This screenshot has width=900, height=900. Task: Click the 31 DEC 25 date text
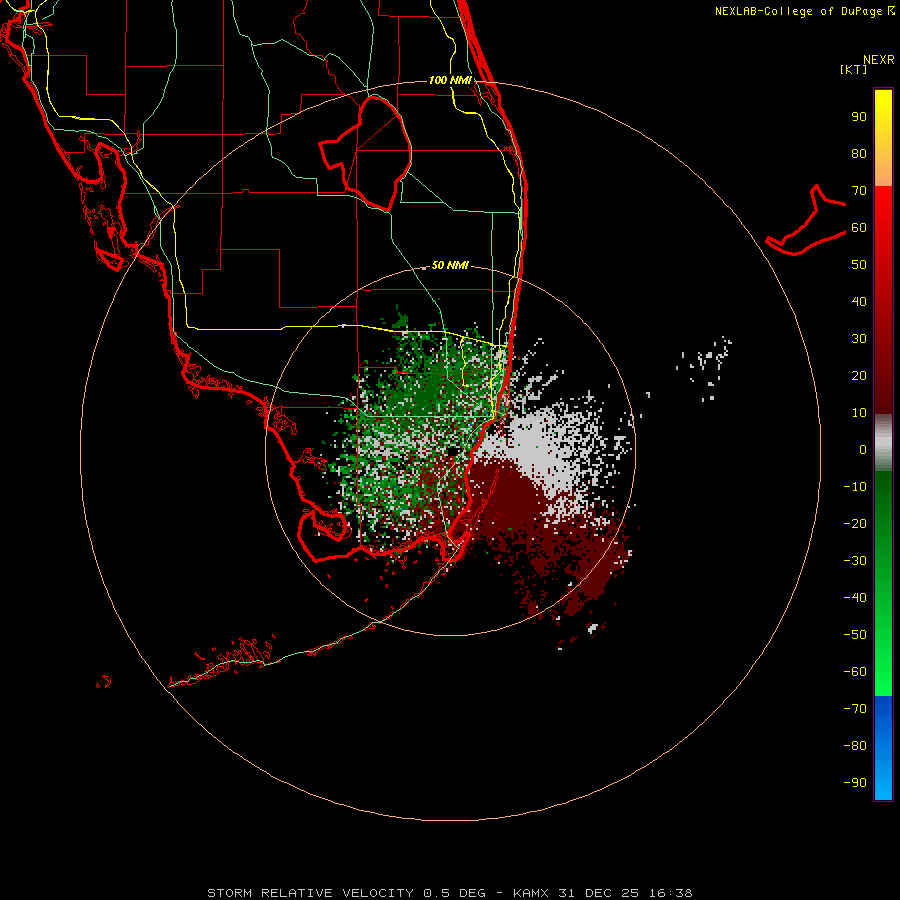599,893
